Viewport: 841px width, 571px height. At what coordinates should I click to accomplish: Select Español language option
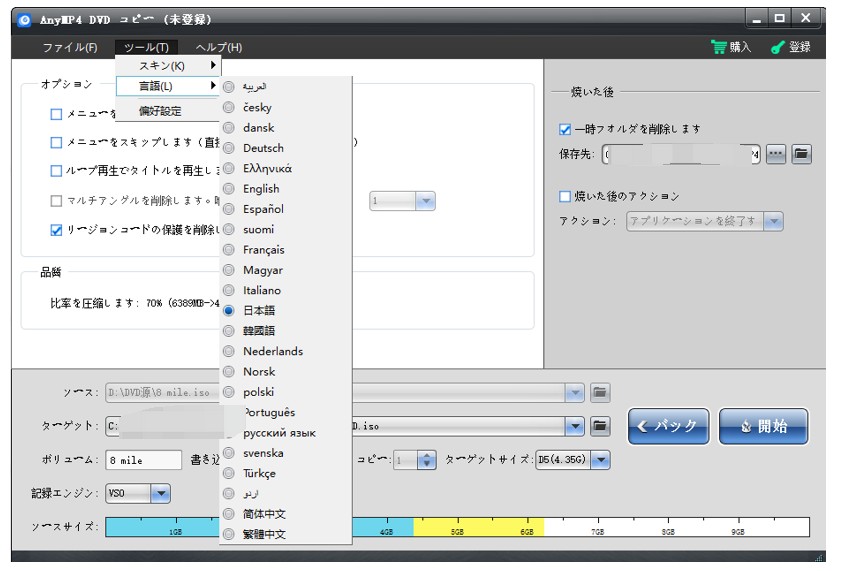[x=285, y=209]
